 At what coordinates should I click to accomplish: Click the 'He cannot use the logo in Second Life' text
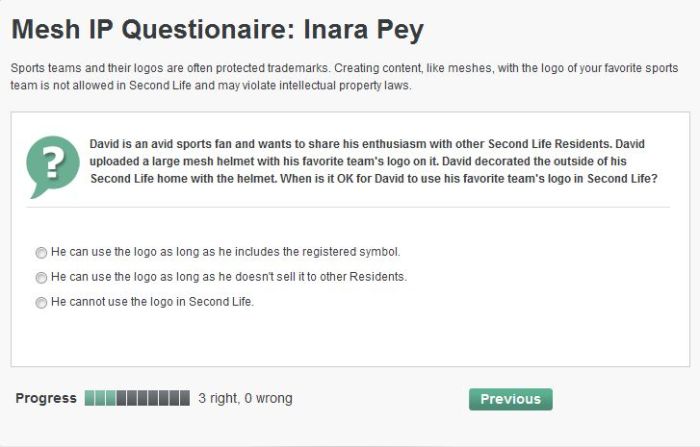point(152,301)
